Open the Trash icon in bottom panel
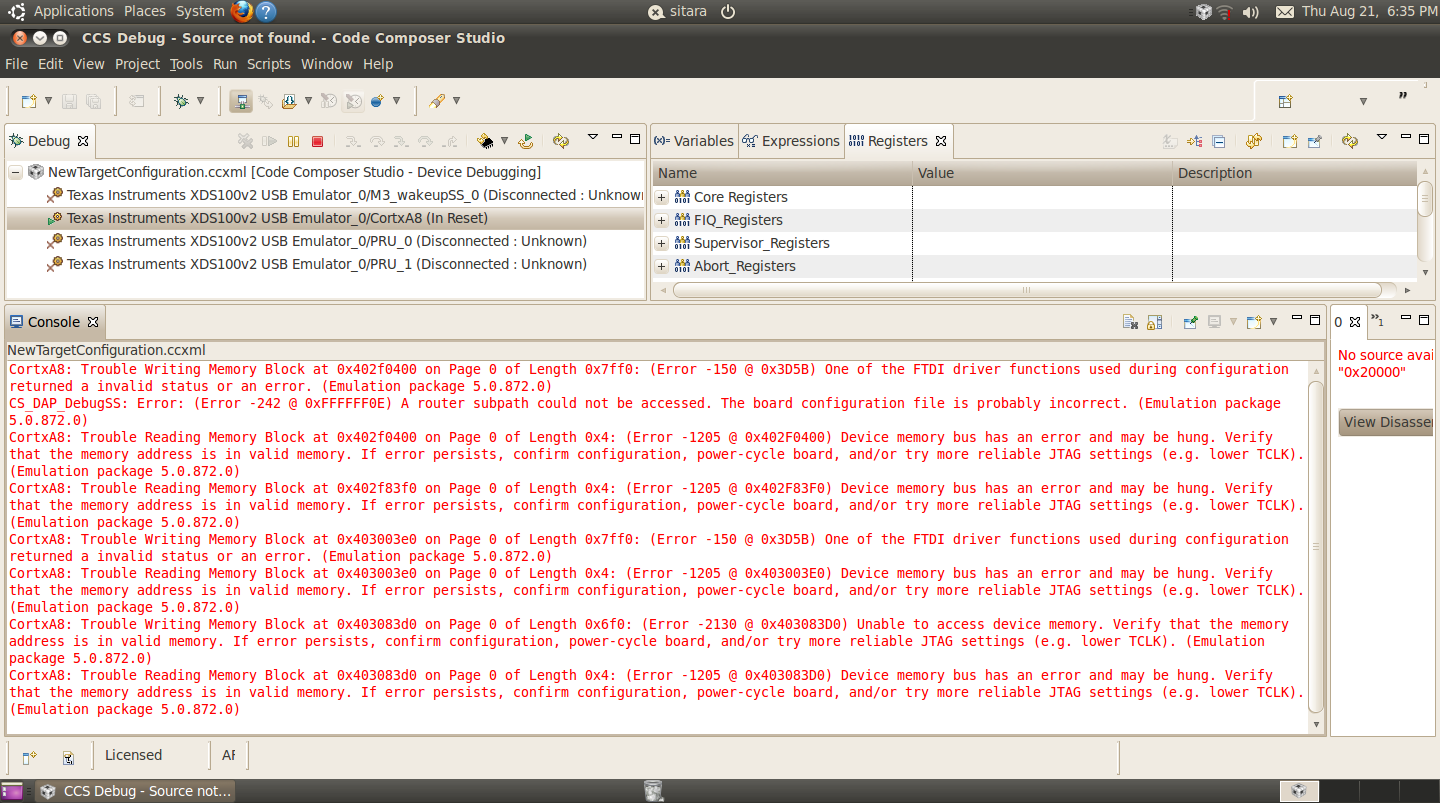Screen dimensions: 1440x803 click(x=653, y=791)
